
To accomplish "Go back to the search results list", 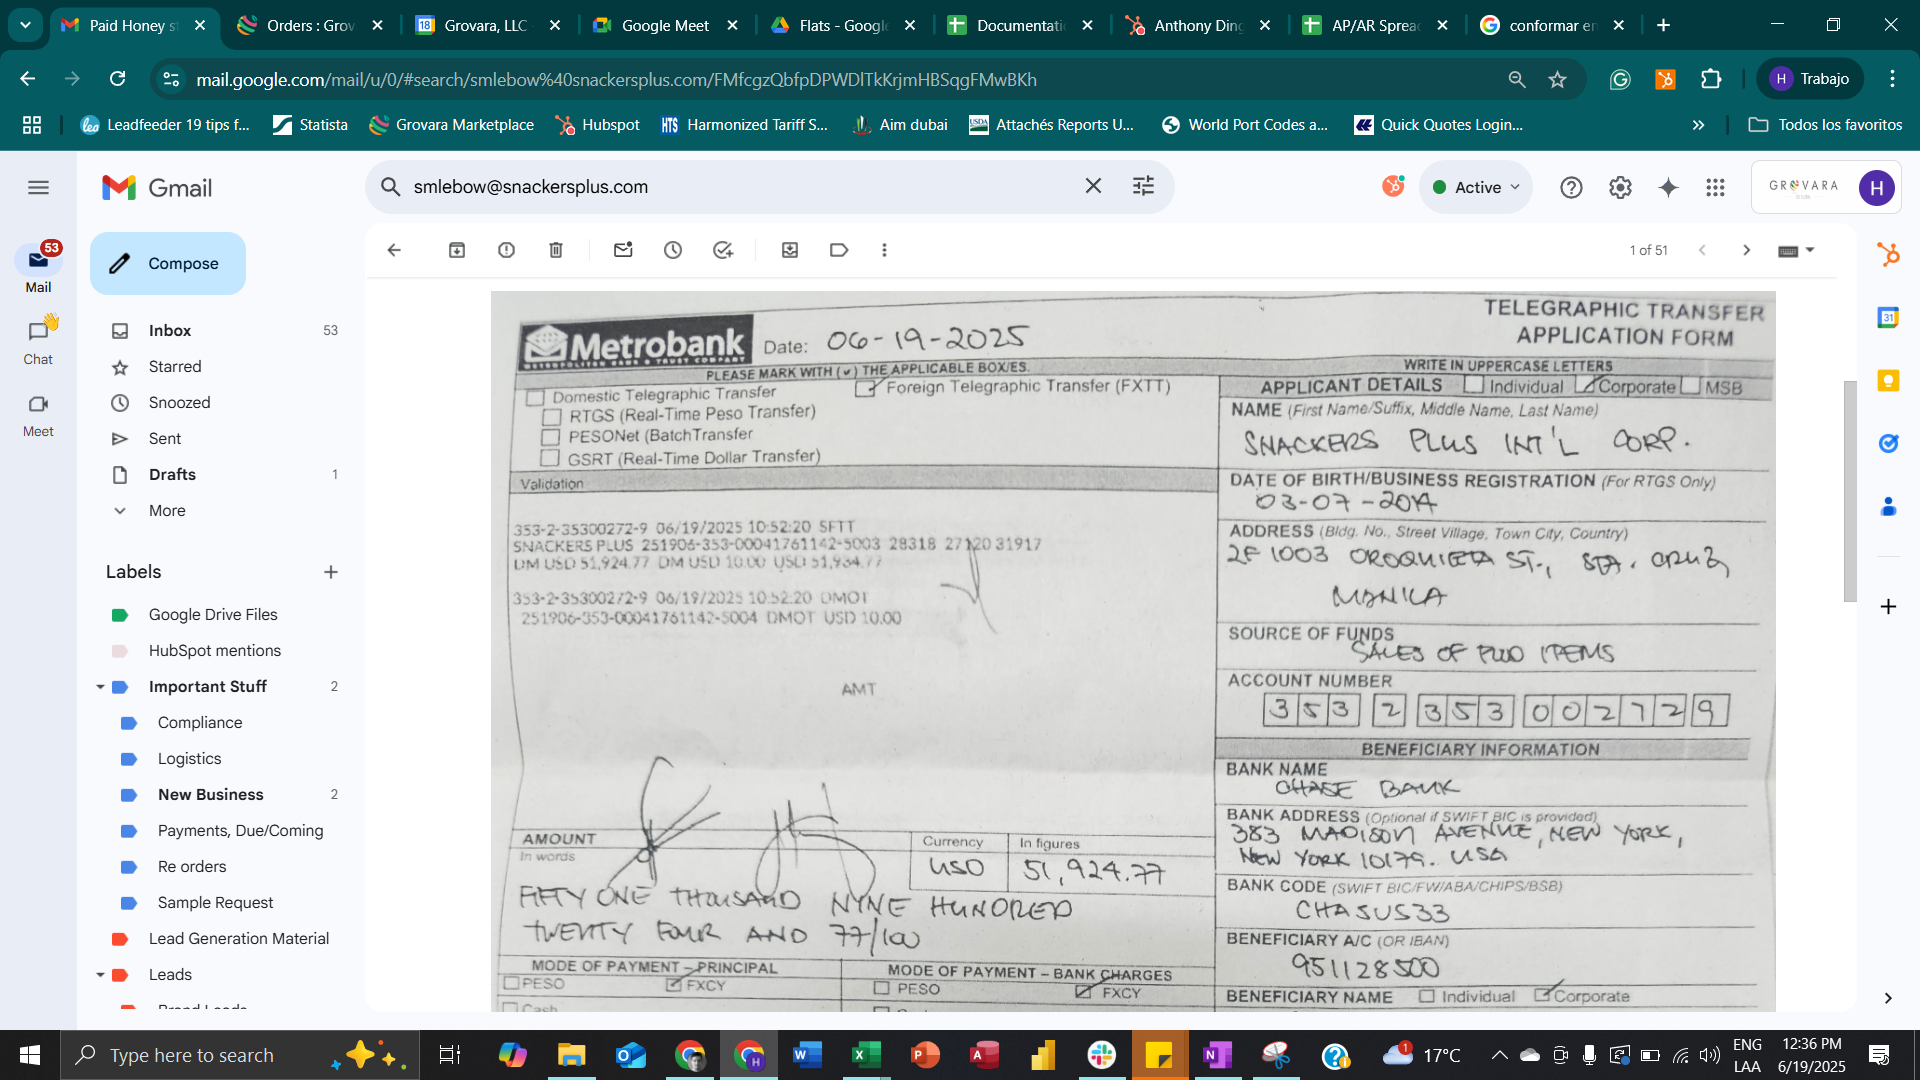I will pos(394,250).
